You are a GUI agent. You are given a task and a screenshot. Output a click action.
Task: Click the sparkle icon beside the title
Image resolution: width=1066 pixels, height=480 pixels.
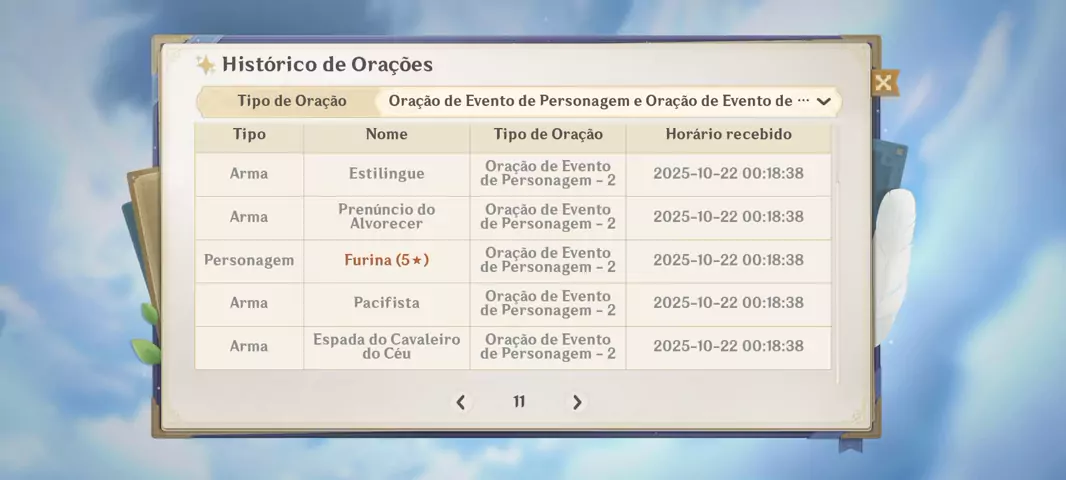pos(206,65)
